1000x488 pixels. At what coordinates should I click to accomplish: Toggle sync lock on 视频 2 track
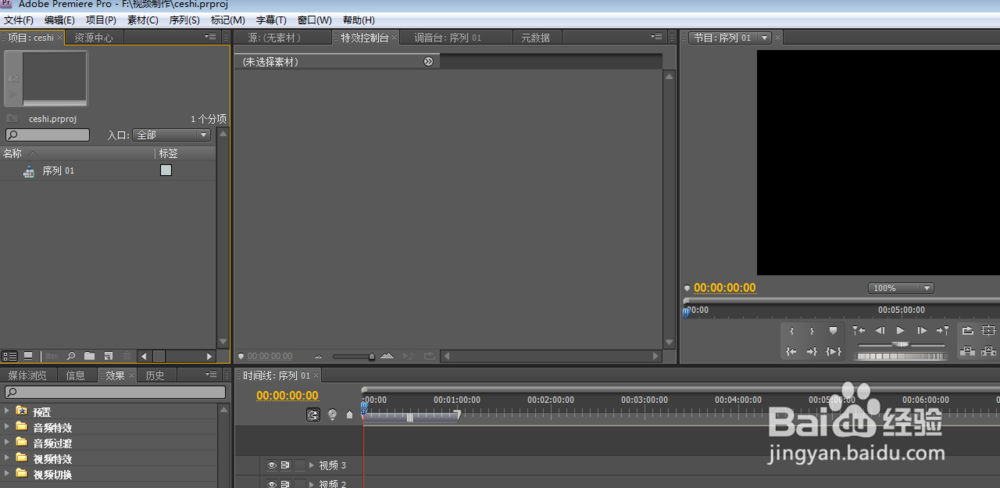[x=285, y=484]
